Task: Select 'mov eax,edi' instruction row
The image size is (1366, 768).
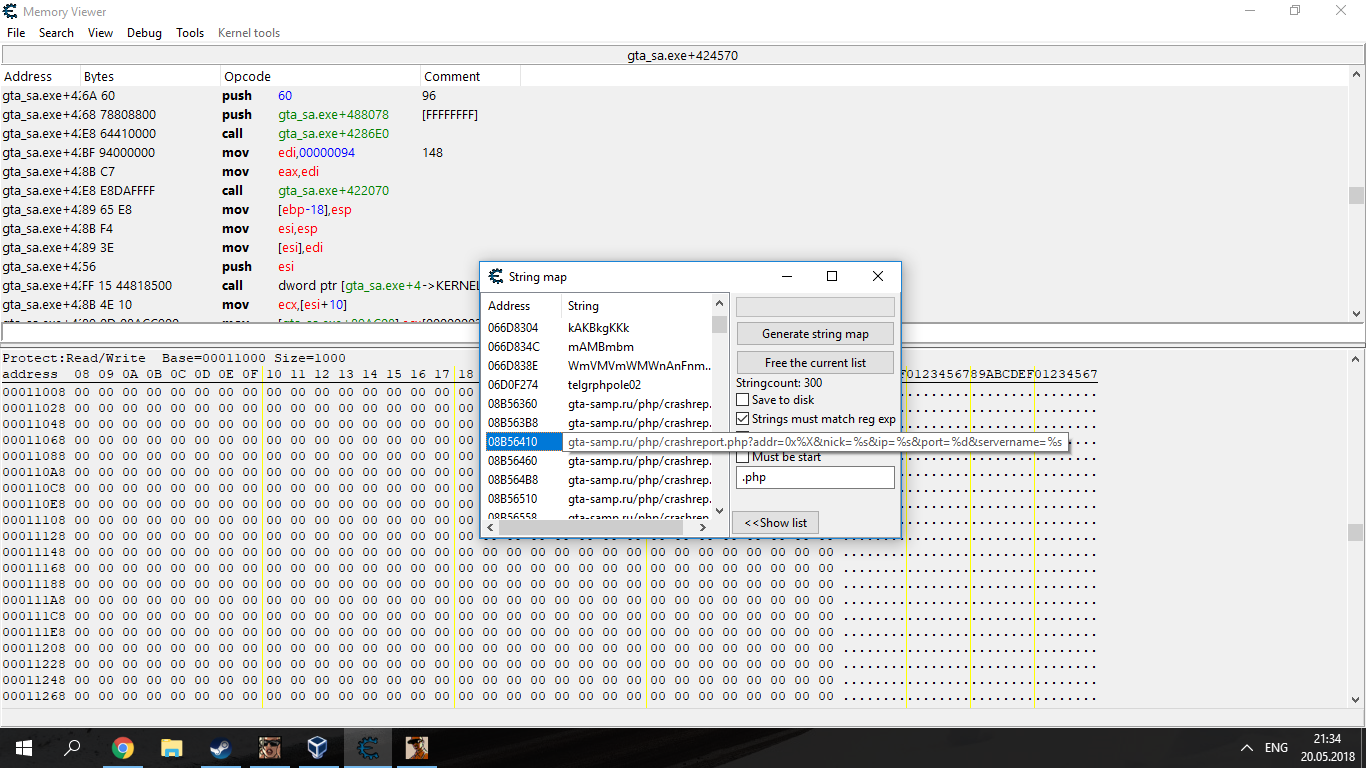Action: coord(673,172)
